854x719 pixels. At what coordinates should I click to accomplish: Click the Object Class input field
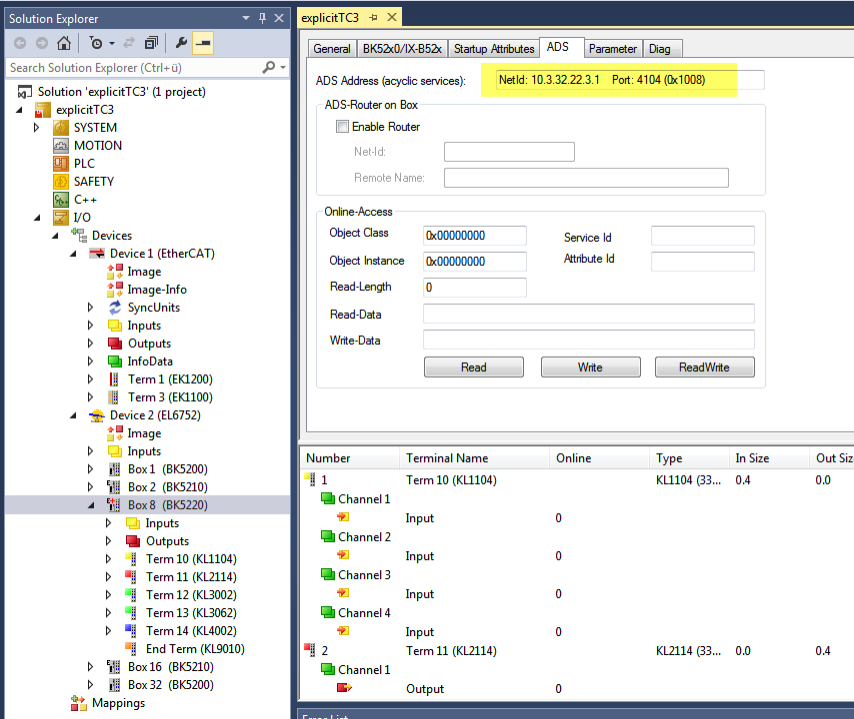point(475,236)
